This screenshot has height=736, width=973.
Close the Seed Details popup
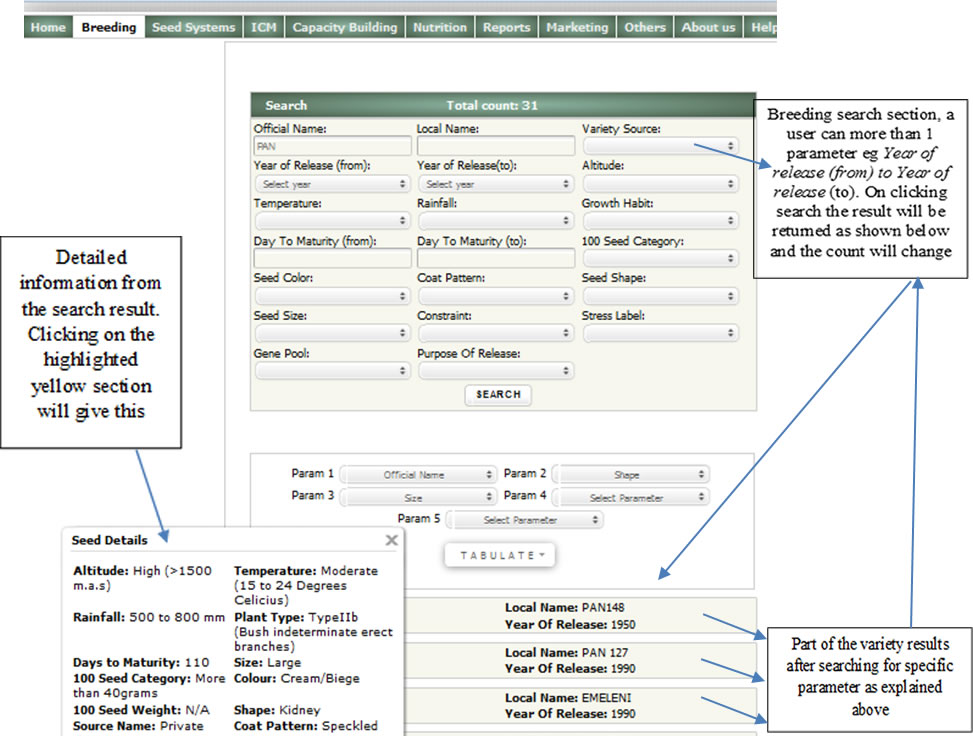coord(392,540)
